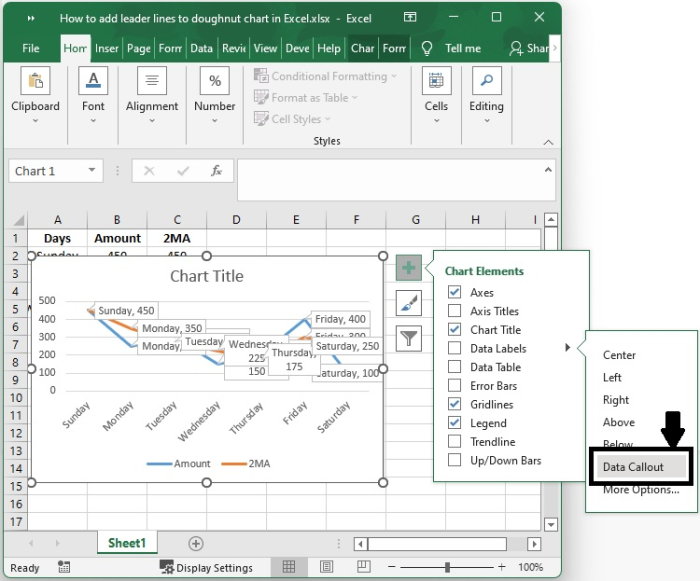Uncheck the Axes checkbox
Viewport: 700px width, 581px height.
click(455, 293)
